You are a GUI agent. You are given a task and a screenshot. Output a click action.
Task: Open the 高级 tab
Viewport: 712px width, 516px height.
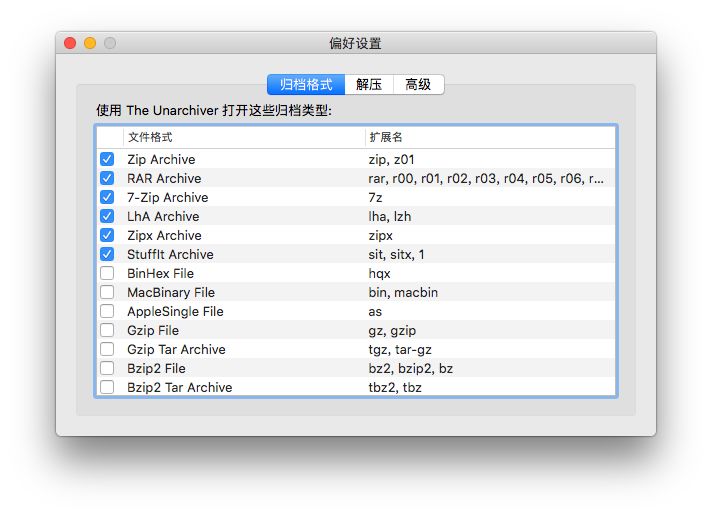(418, 84)
